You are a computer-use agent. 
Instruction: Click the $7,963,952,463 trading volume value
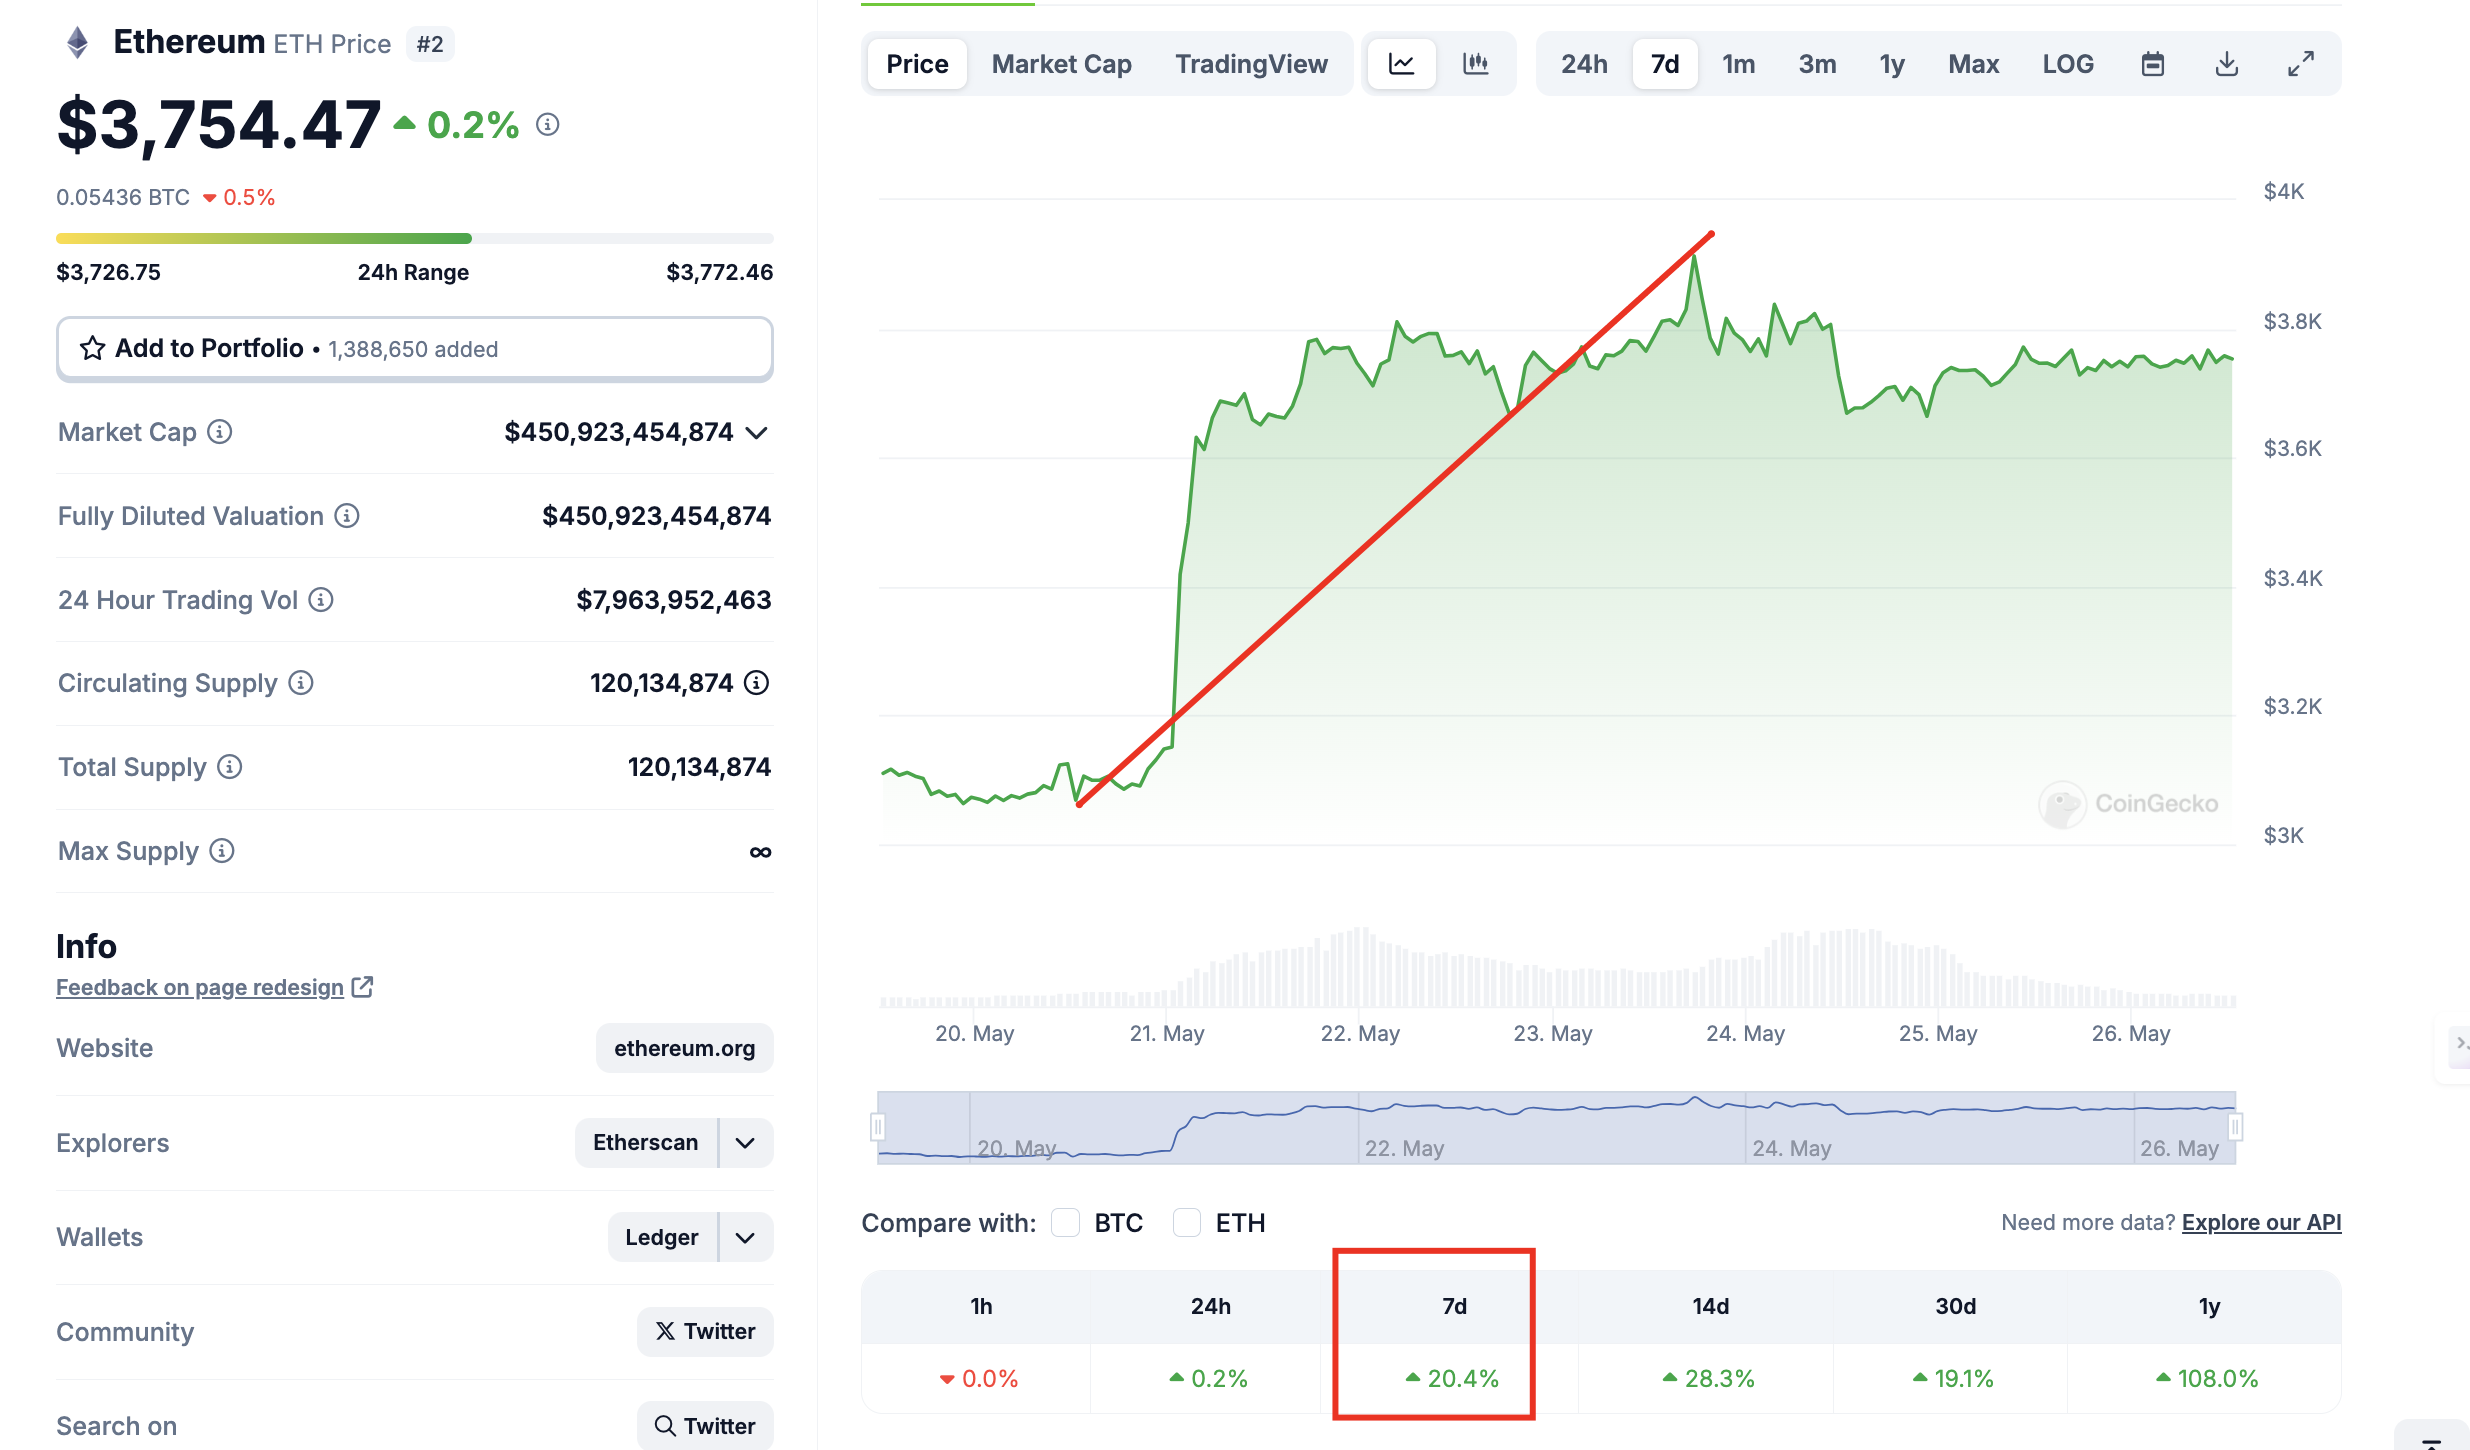click(673, 600)
